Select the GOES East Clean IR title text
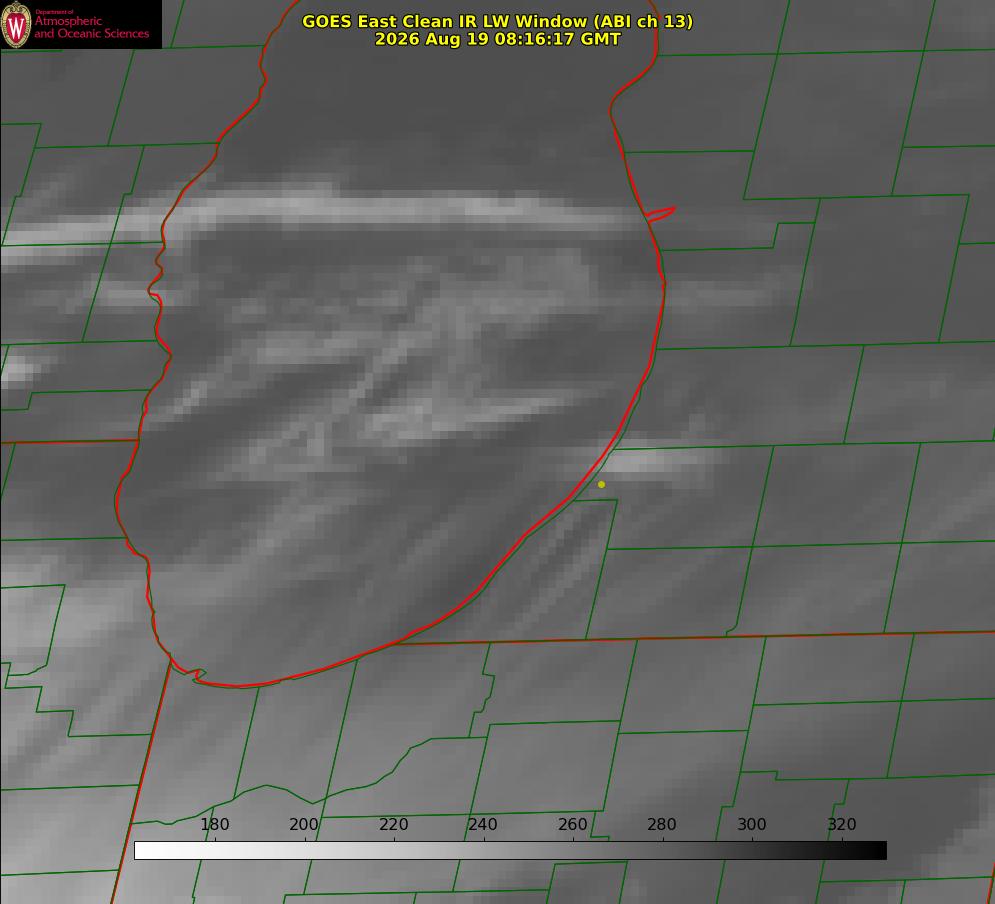The image size is (995, 904). tap(498, 21)
